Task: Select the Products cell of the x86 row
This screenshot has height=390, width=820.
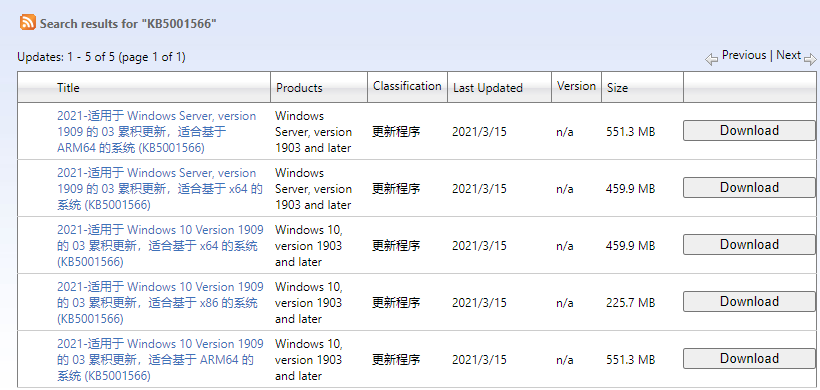Action: click(x=309, y=303)
